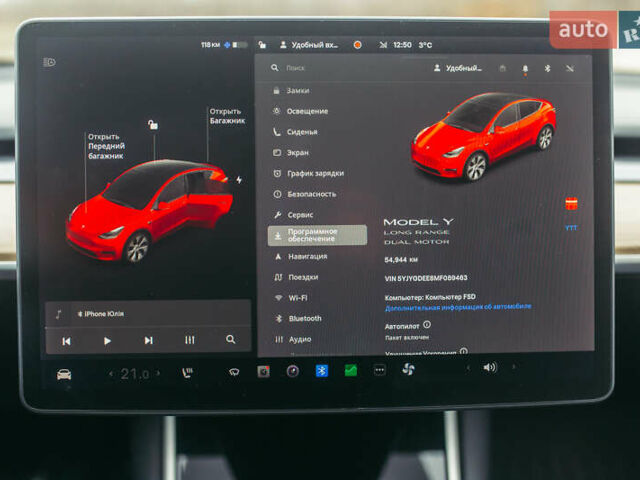
Task: Select the Экран menu item
Action: point(291,153)
